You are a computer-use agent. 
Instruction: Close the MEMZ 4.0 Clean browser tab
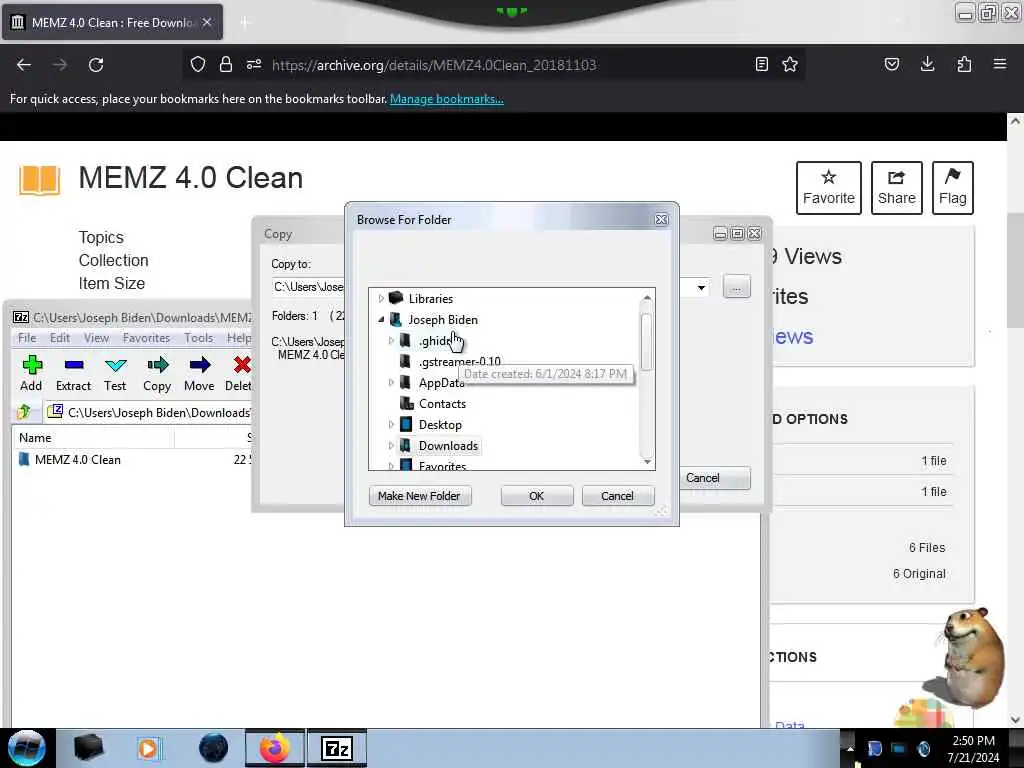click(x=207, y=22)
